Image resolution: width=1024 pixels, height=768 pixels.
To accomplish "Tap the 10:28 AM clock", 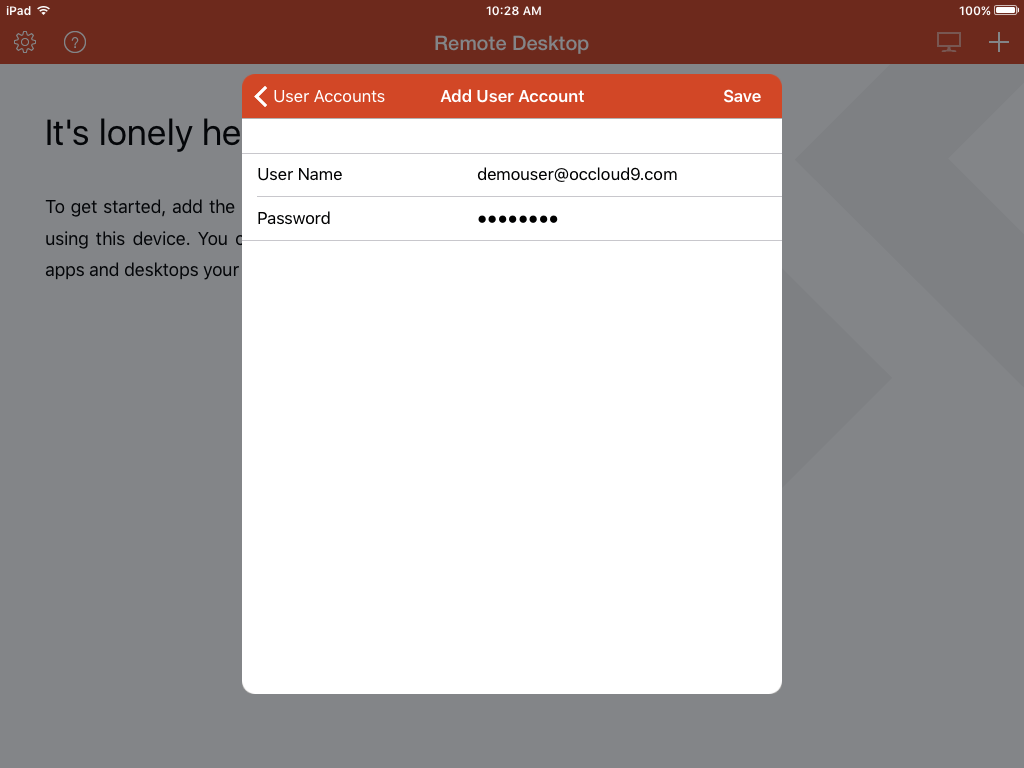I will 513,10.
